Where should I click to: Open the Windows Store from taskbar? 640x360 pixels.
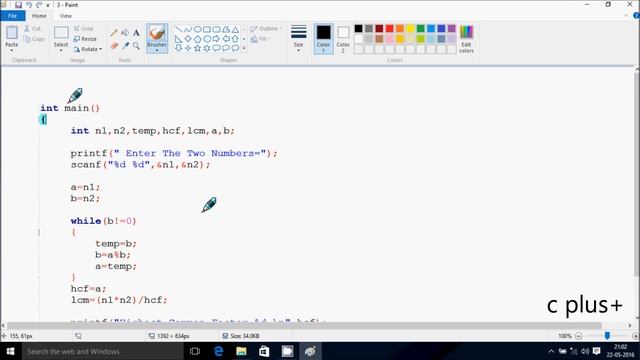point(264,351)
